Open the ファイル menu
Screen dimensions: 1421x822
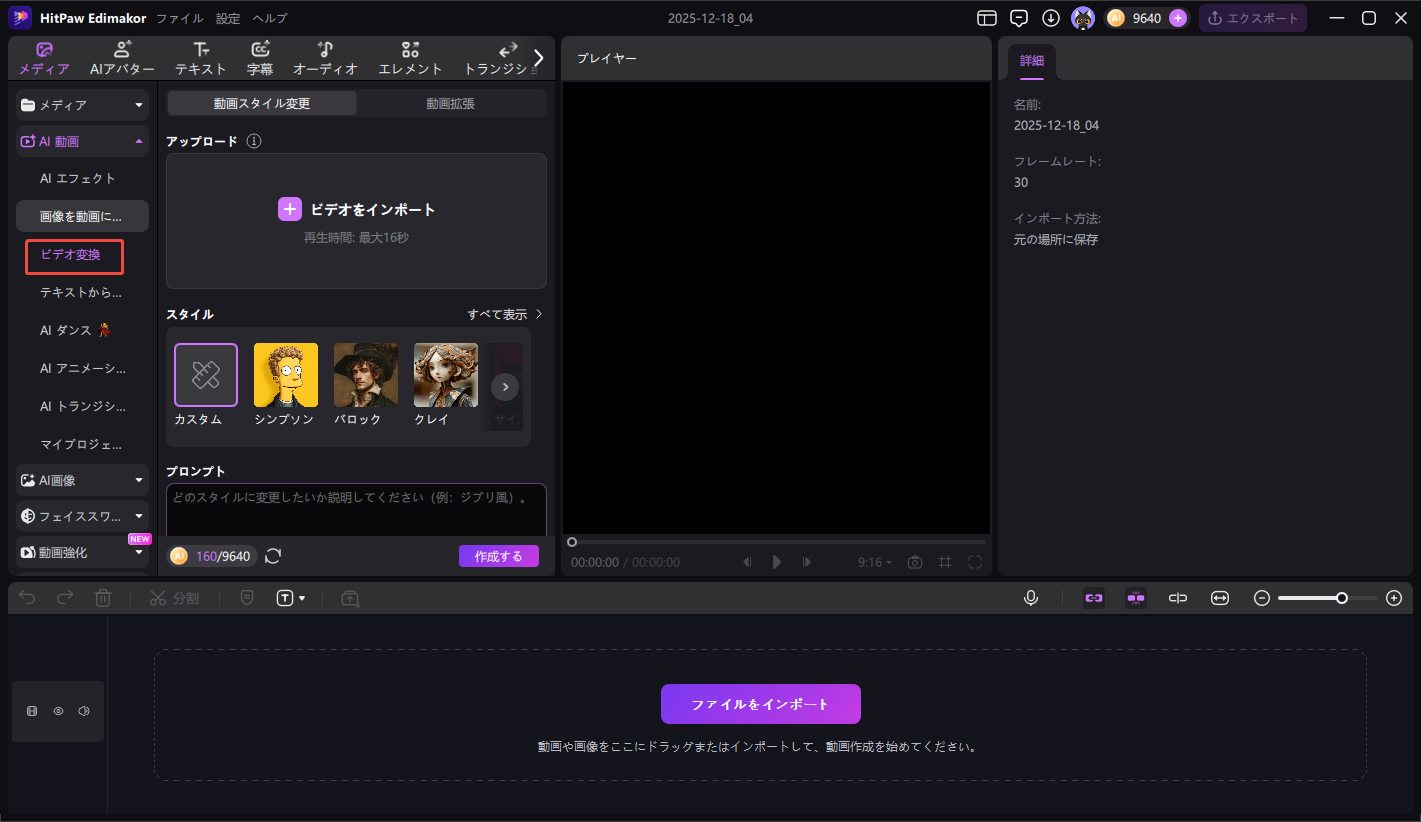[179, 18]
